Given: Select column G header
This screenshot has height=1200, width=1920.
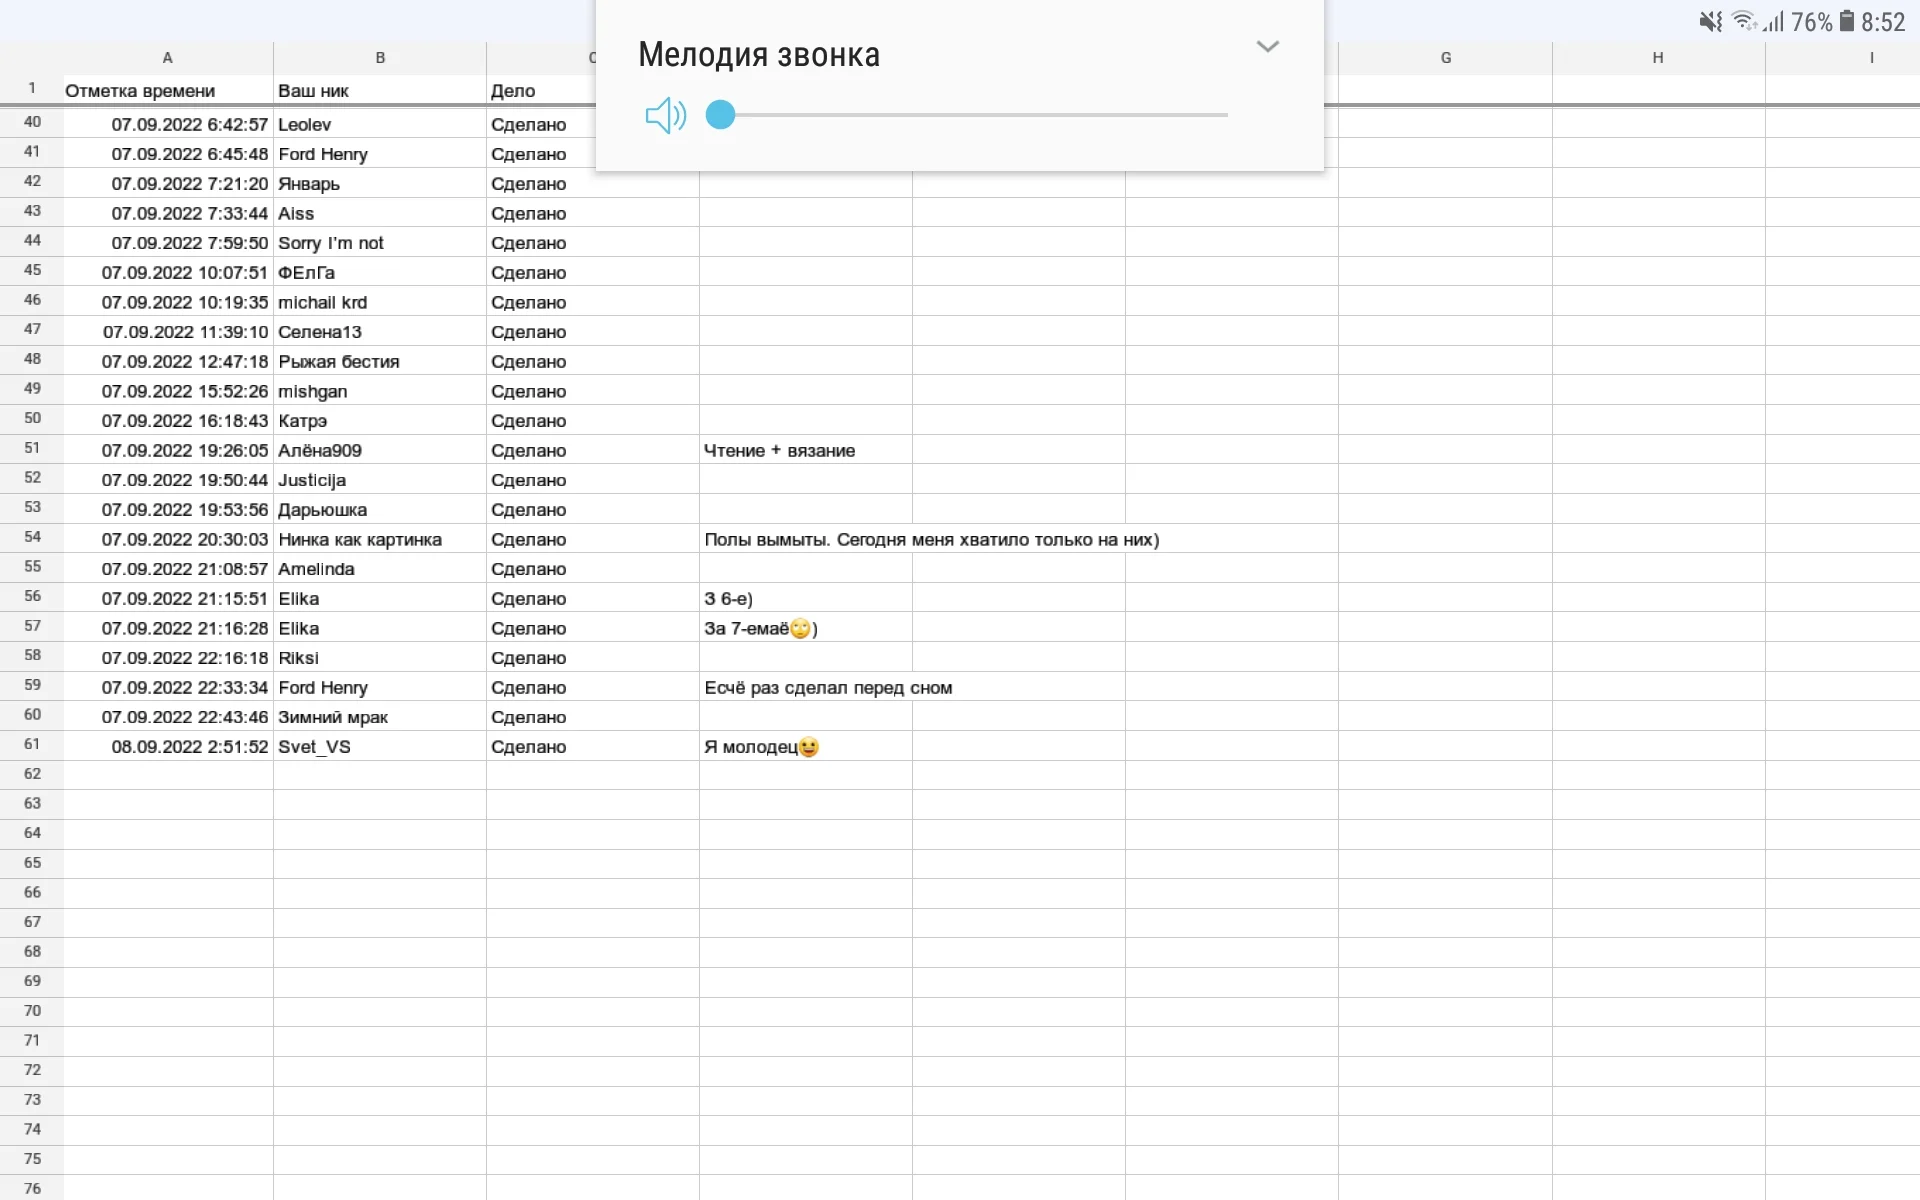Looking at the screenshot, I should pyautogui.click(x=1445, y=58).
